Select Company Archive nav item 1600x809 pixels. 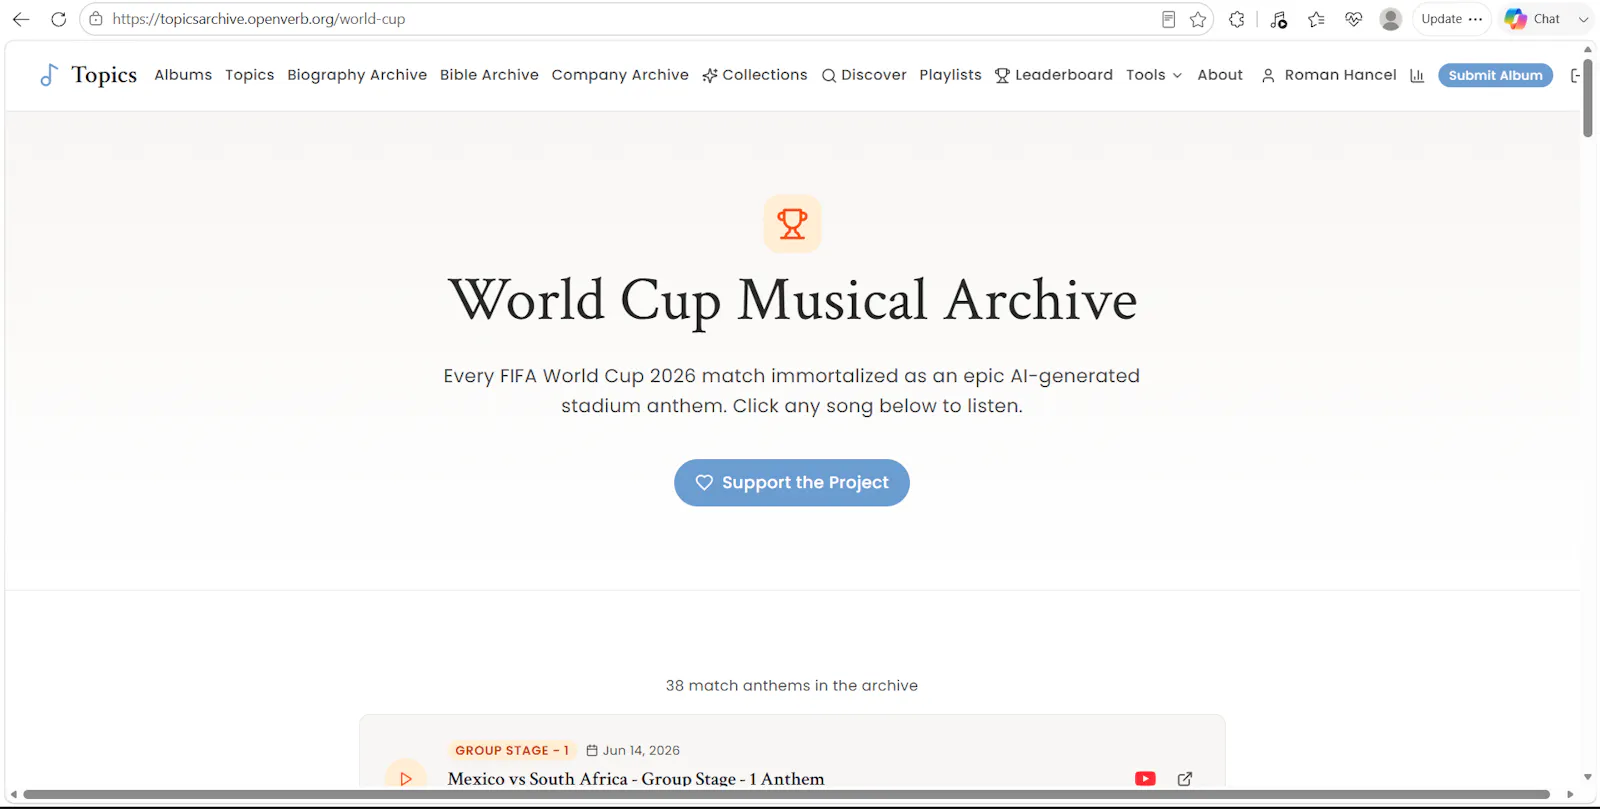pyautogui.click(x=620, y=75)
